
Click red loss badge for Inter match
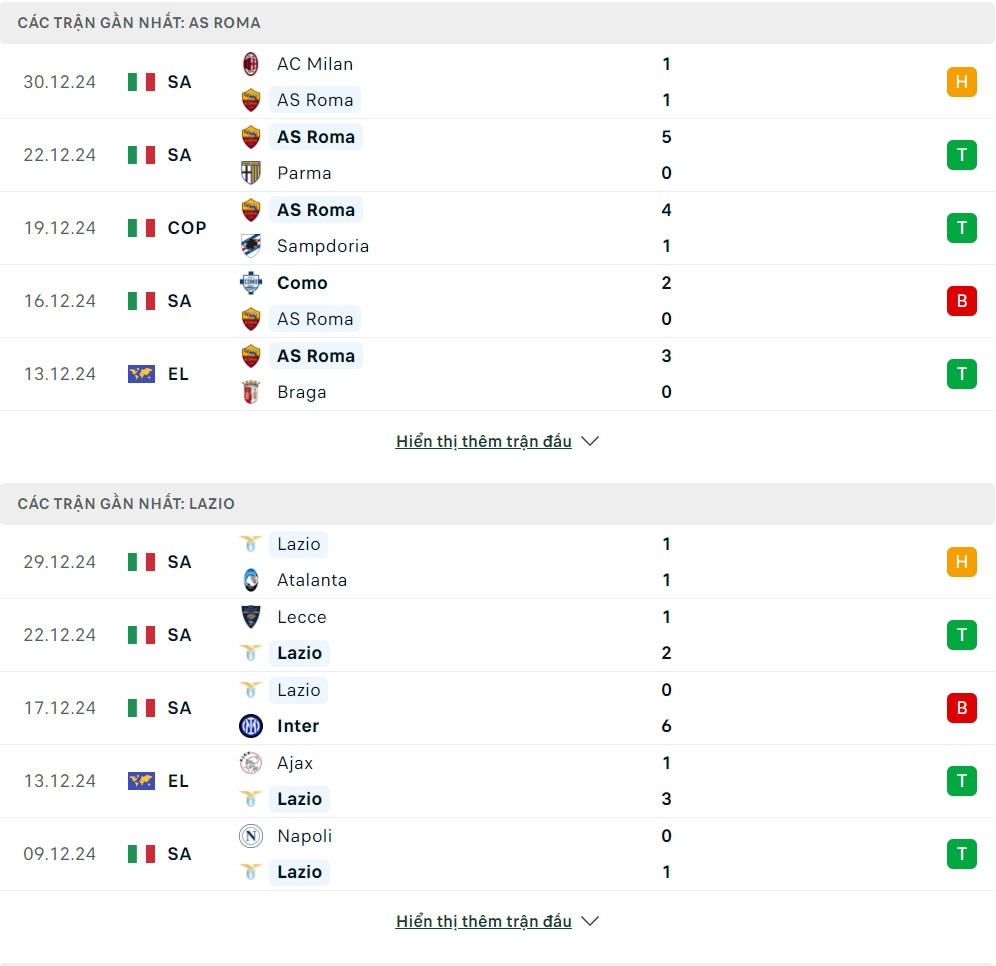(962, 708)
